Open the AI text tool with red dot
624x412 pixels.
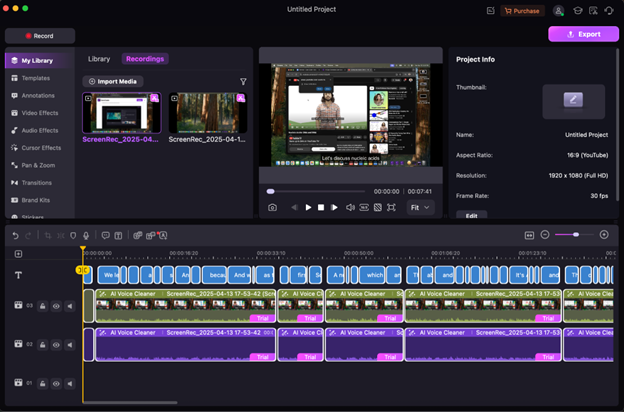(163, 236)
